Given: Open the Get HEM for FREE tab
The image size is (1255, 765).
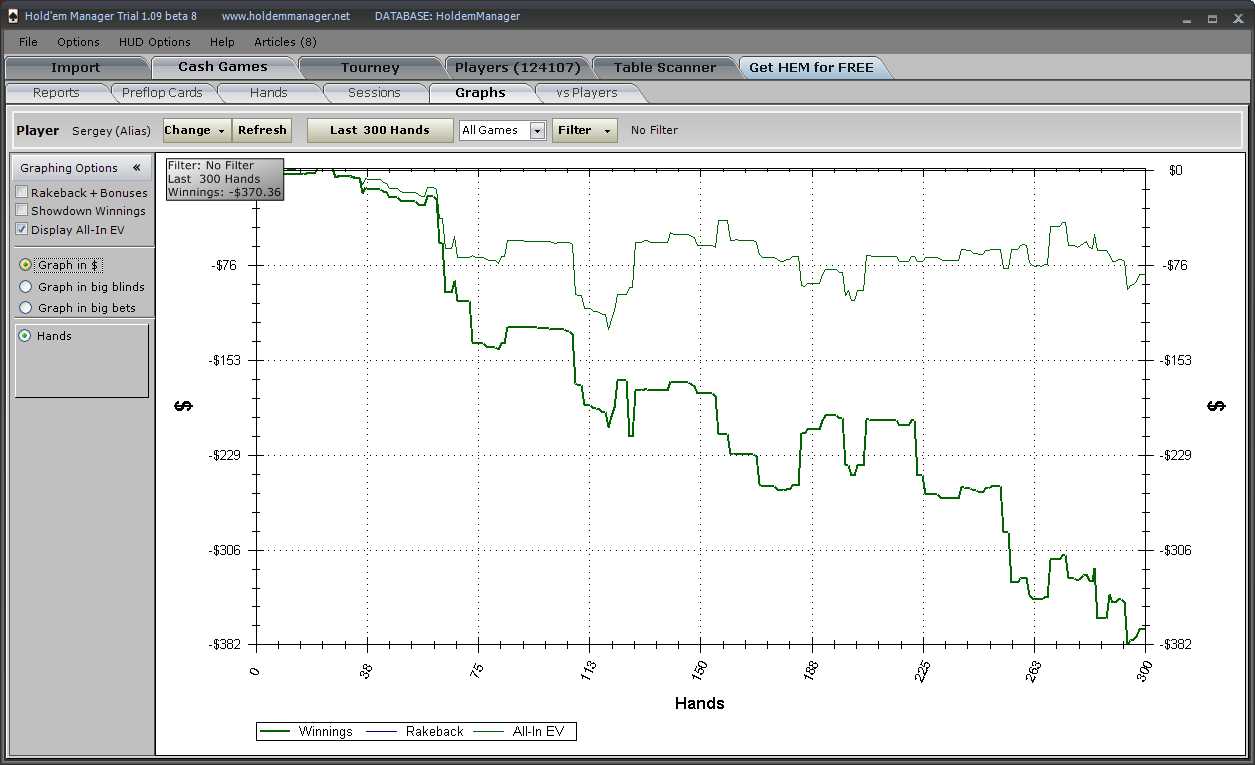Looking at the screenshot, I should tap(810, 68).
